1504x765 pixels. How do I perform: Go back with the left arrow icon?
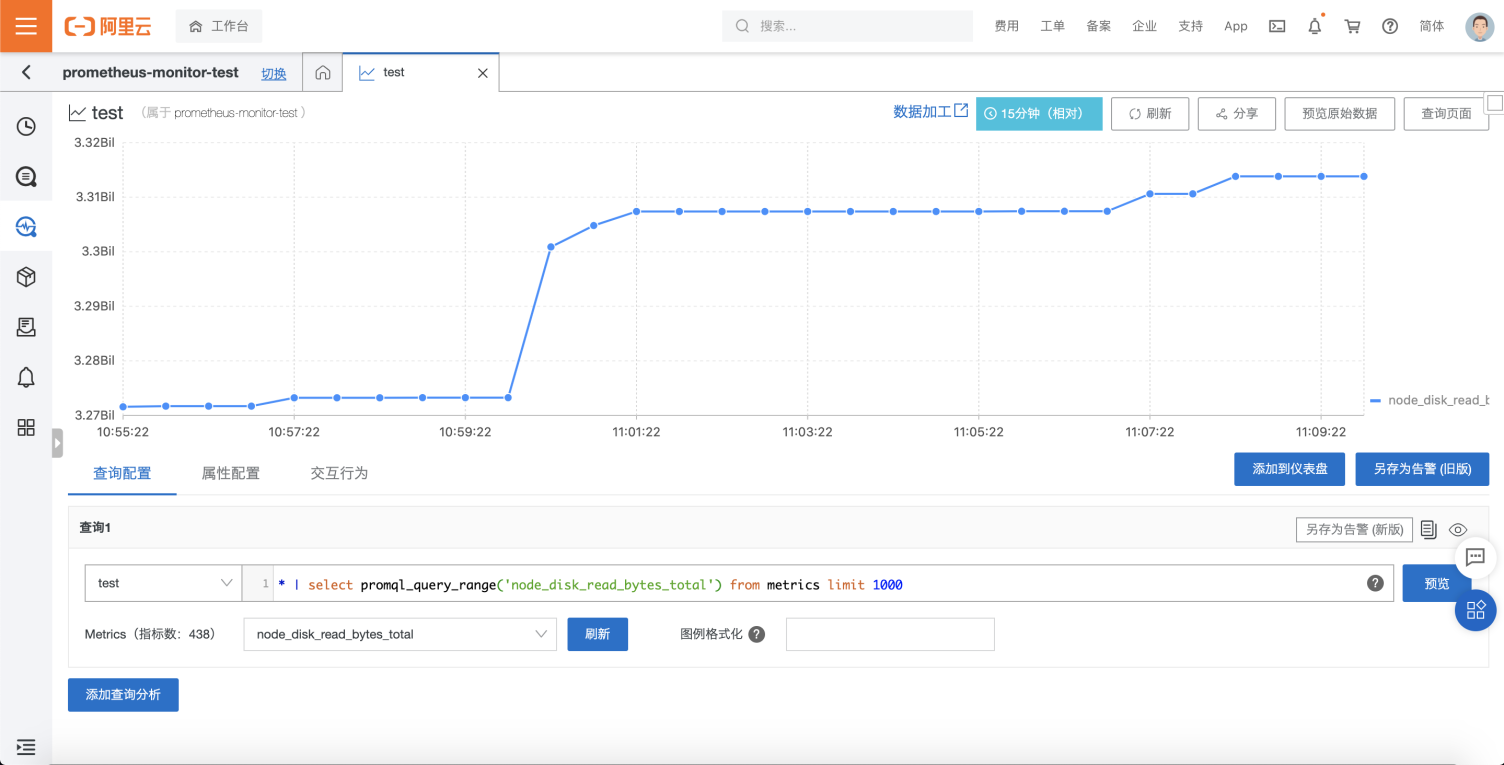pos(26,72)
